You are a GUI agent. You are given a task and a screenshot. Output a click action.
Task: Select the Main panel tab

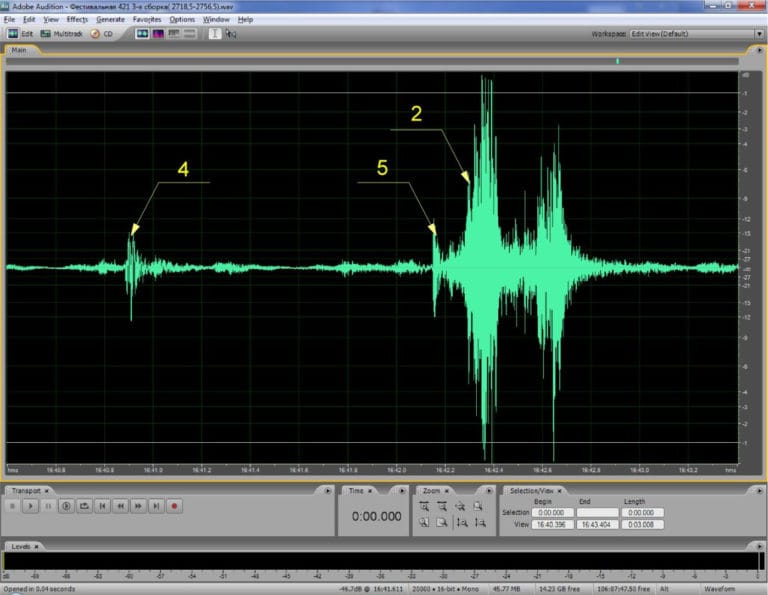click(x=19, y=50)
